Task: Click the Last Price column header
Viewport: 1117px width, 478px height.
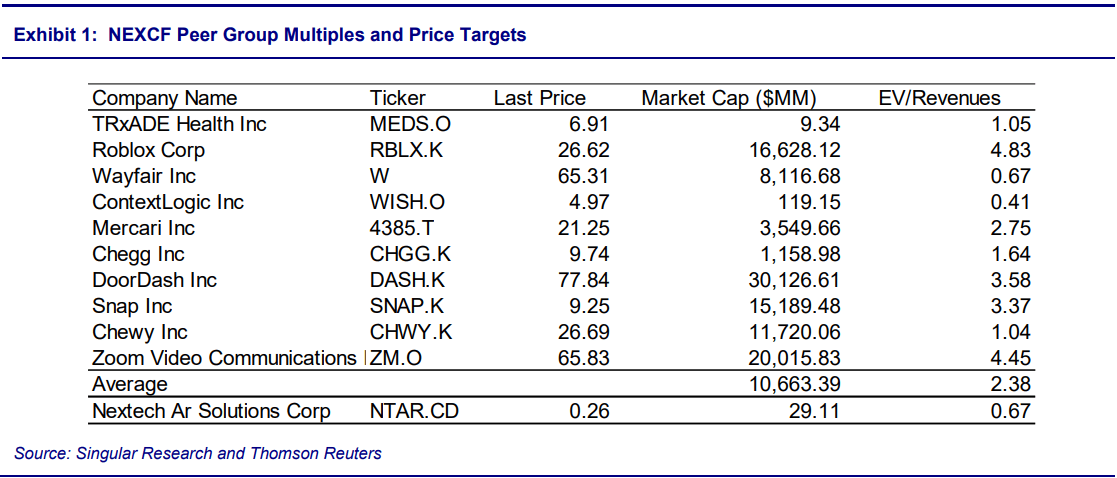Action: pyautogui.click(x=539, y=98)
